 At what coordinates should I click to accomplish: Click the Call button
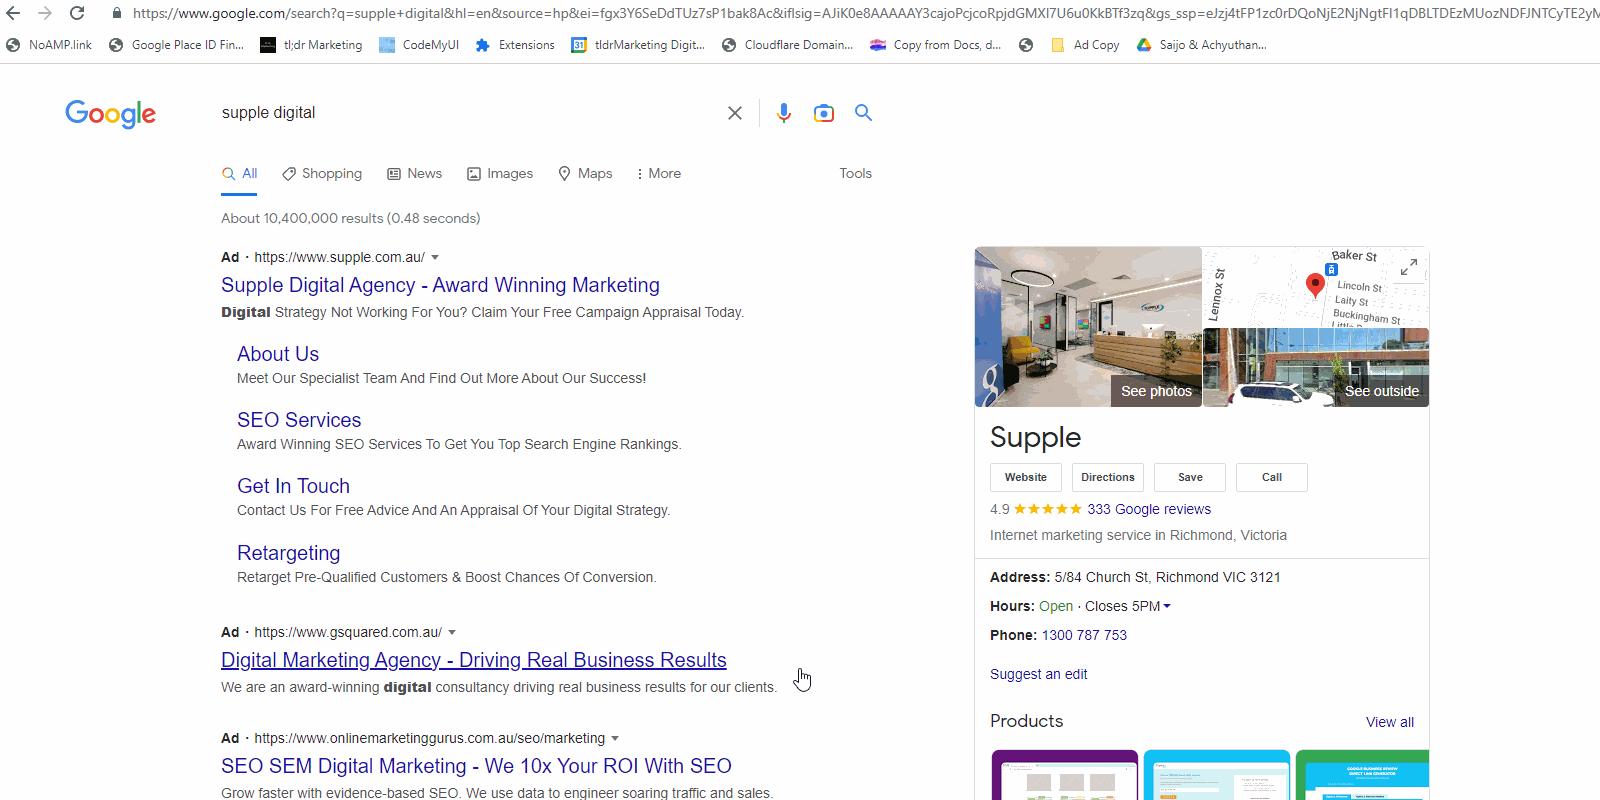pyautogui.click(x=1272, y=478)
